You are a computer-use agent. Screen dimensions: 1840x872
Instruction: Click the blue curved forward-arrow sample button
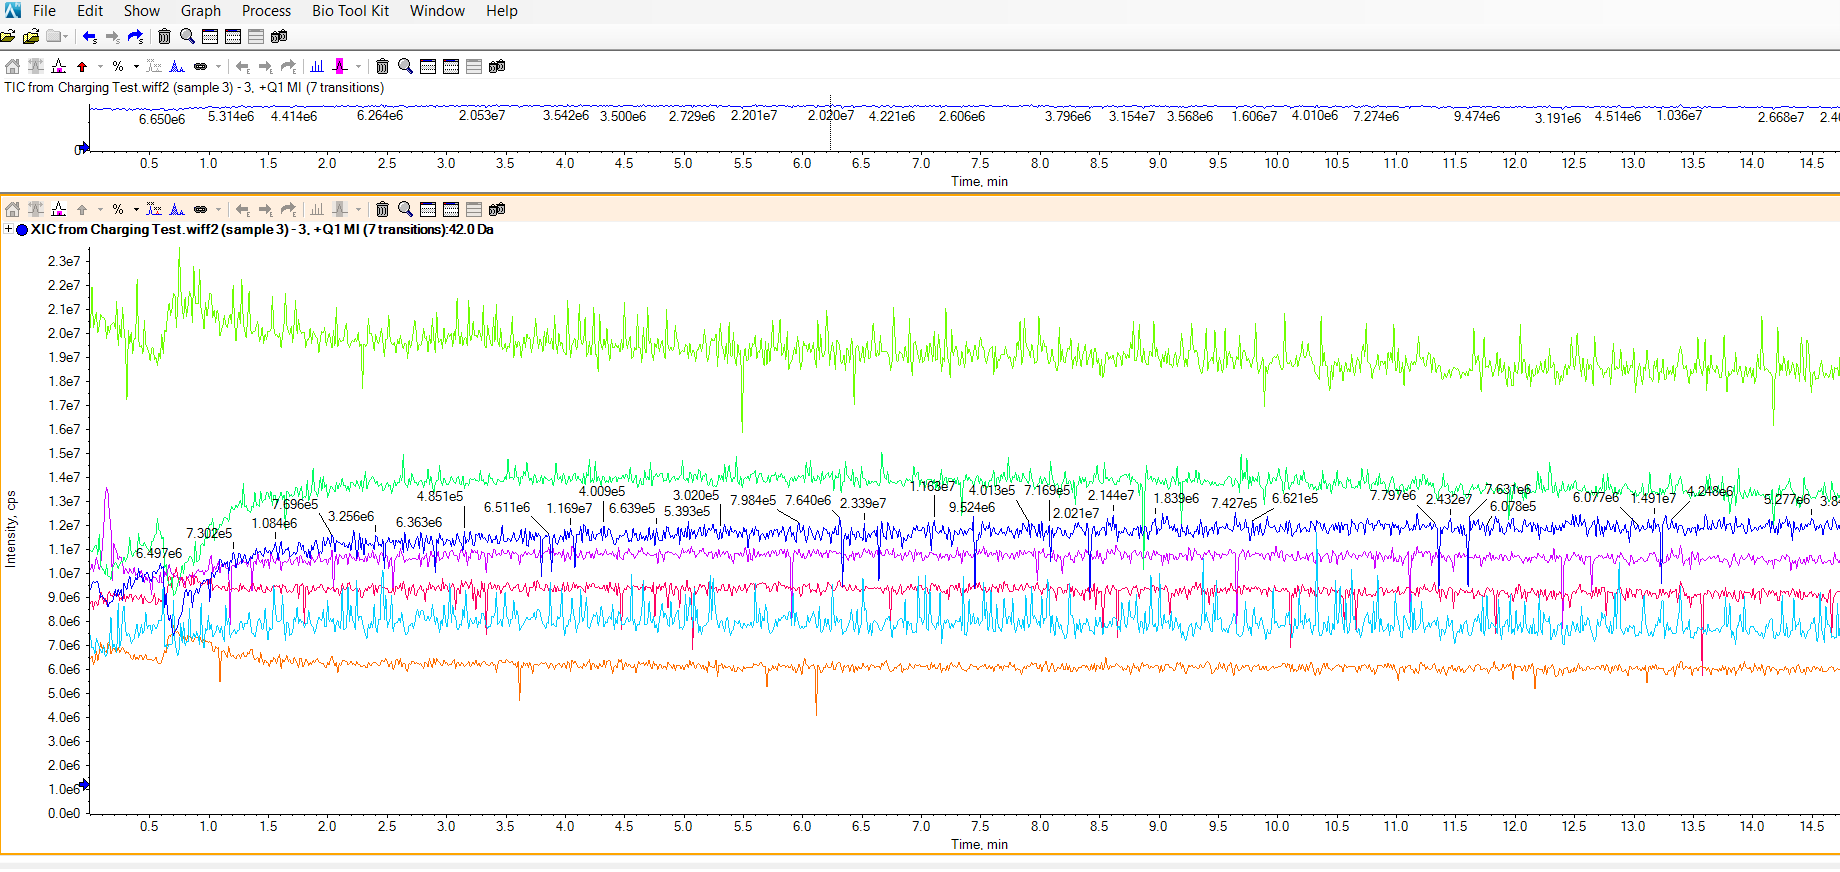point(135,37)
